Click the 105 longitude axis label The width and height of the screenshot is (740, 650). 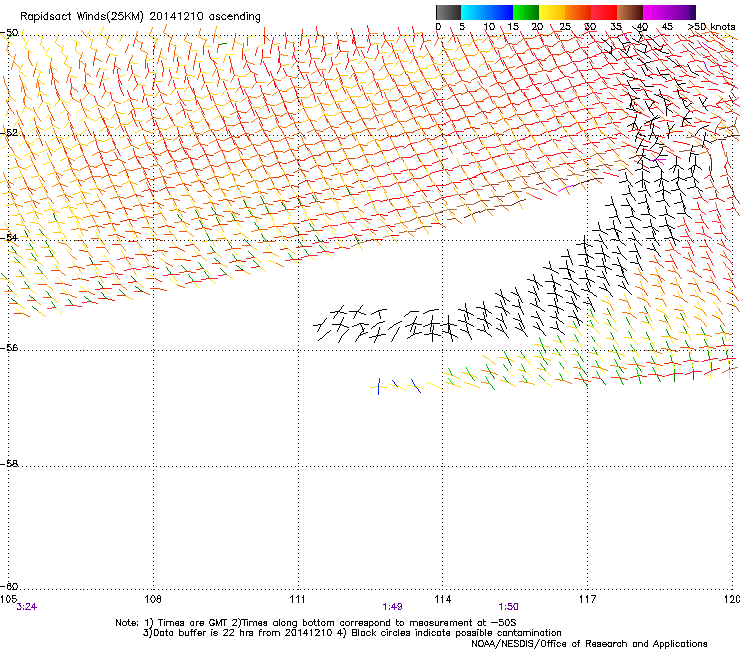coord(8,599)
